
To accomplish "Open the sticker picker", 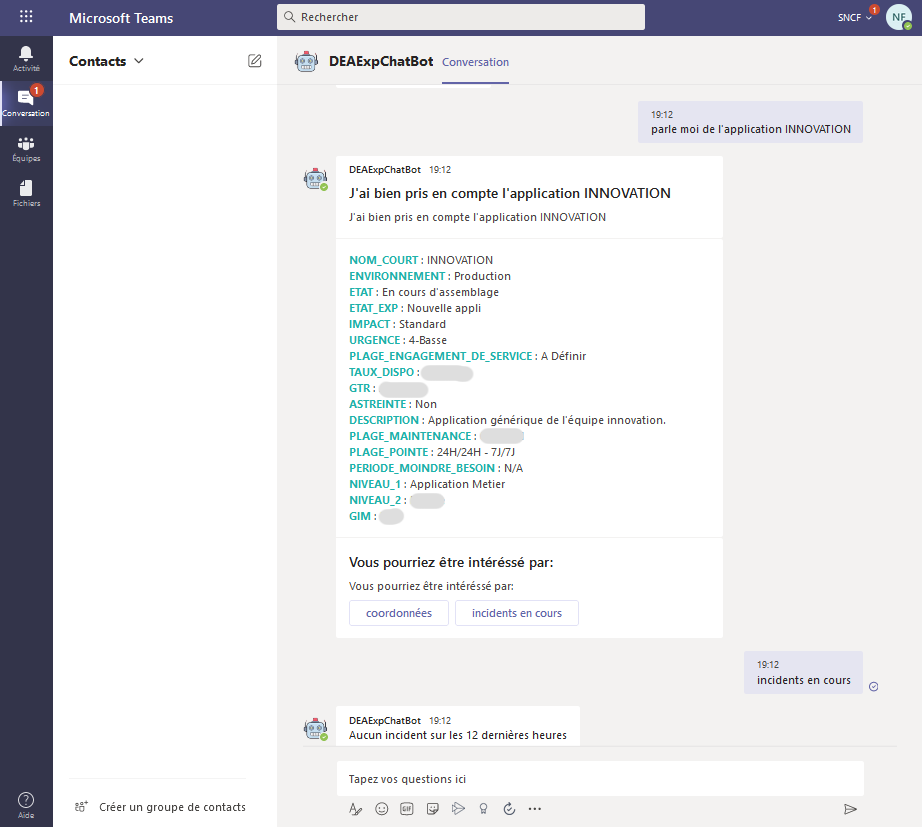I will pos(433,809).
